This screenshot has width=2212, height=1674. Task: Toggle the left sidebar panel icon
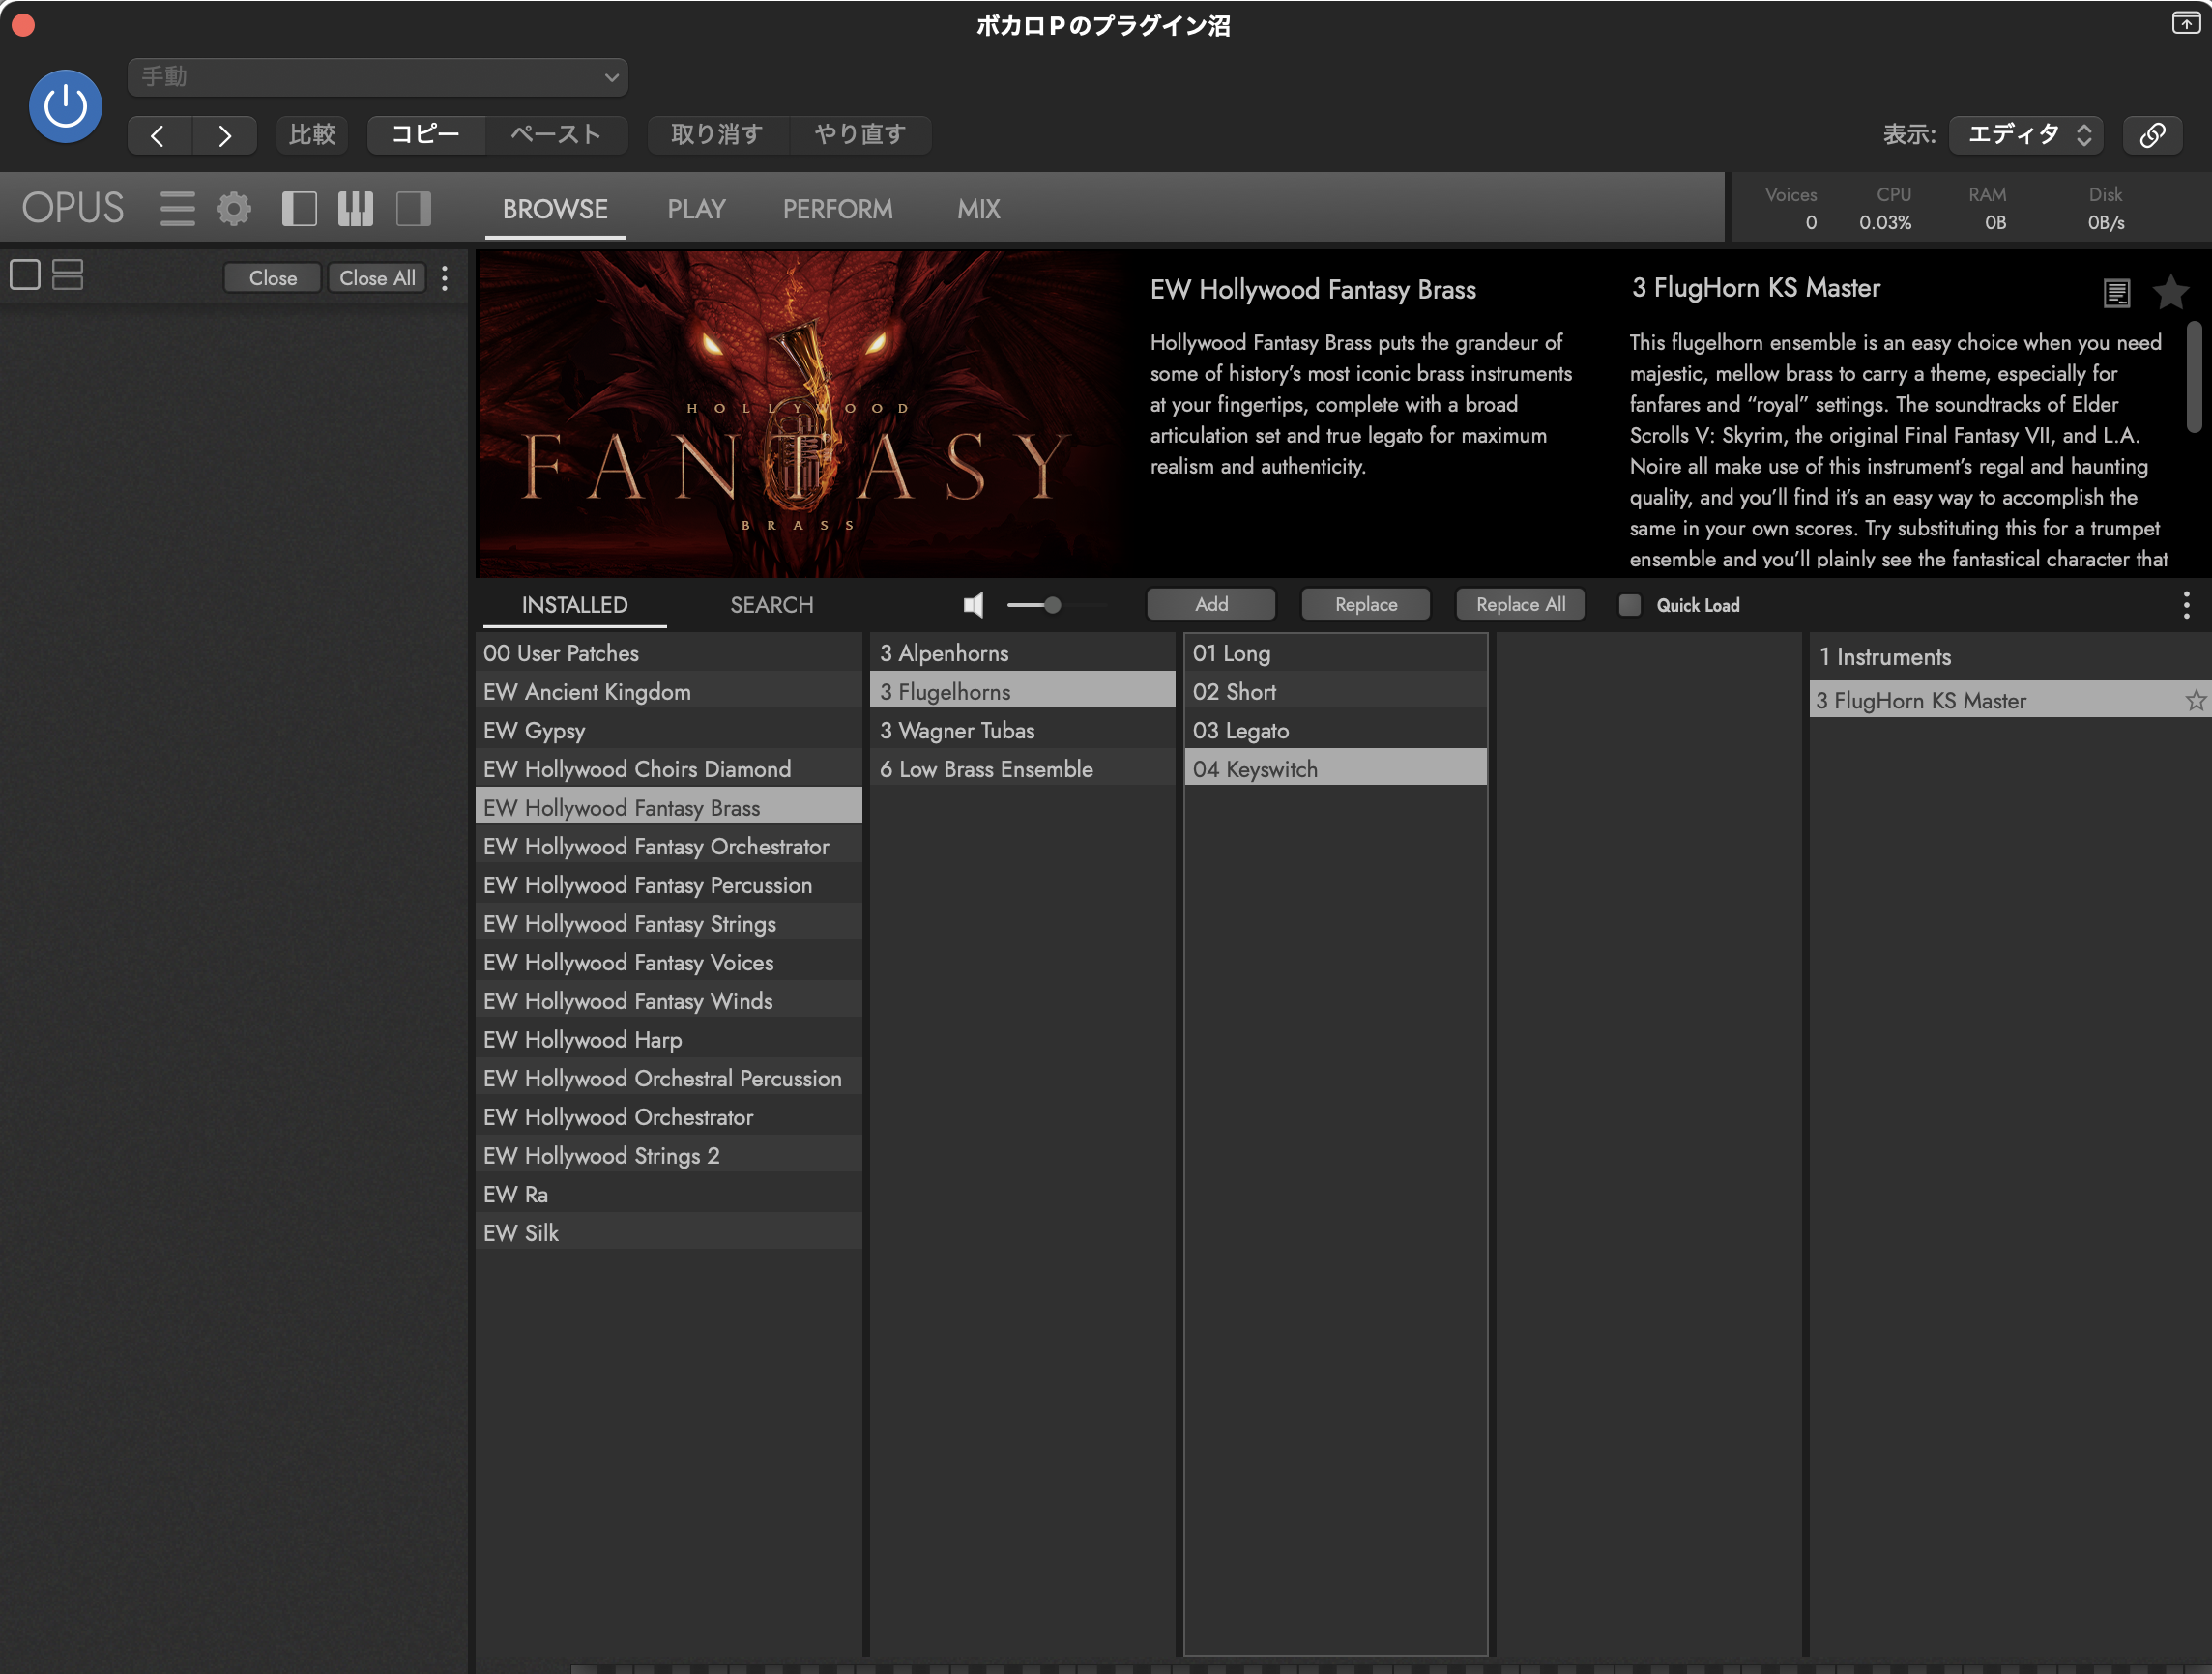(299, 209)
